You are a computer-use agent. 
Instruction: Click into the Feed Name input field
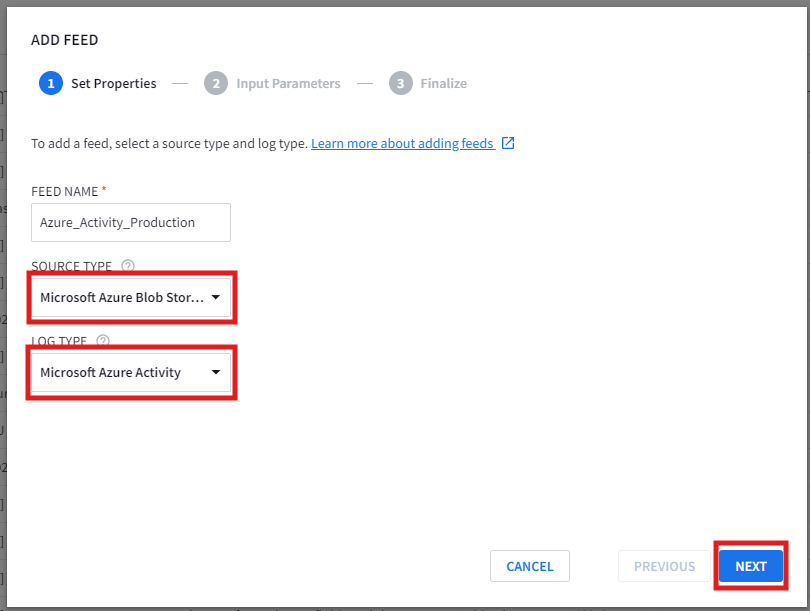[x=131, y=223]
